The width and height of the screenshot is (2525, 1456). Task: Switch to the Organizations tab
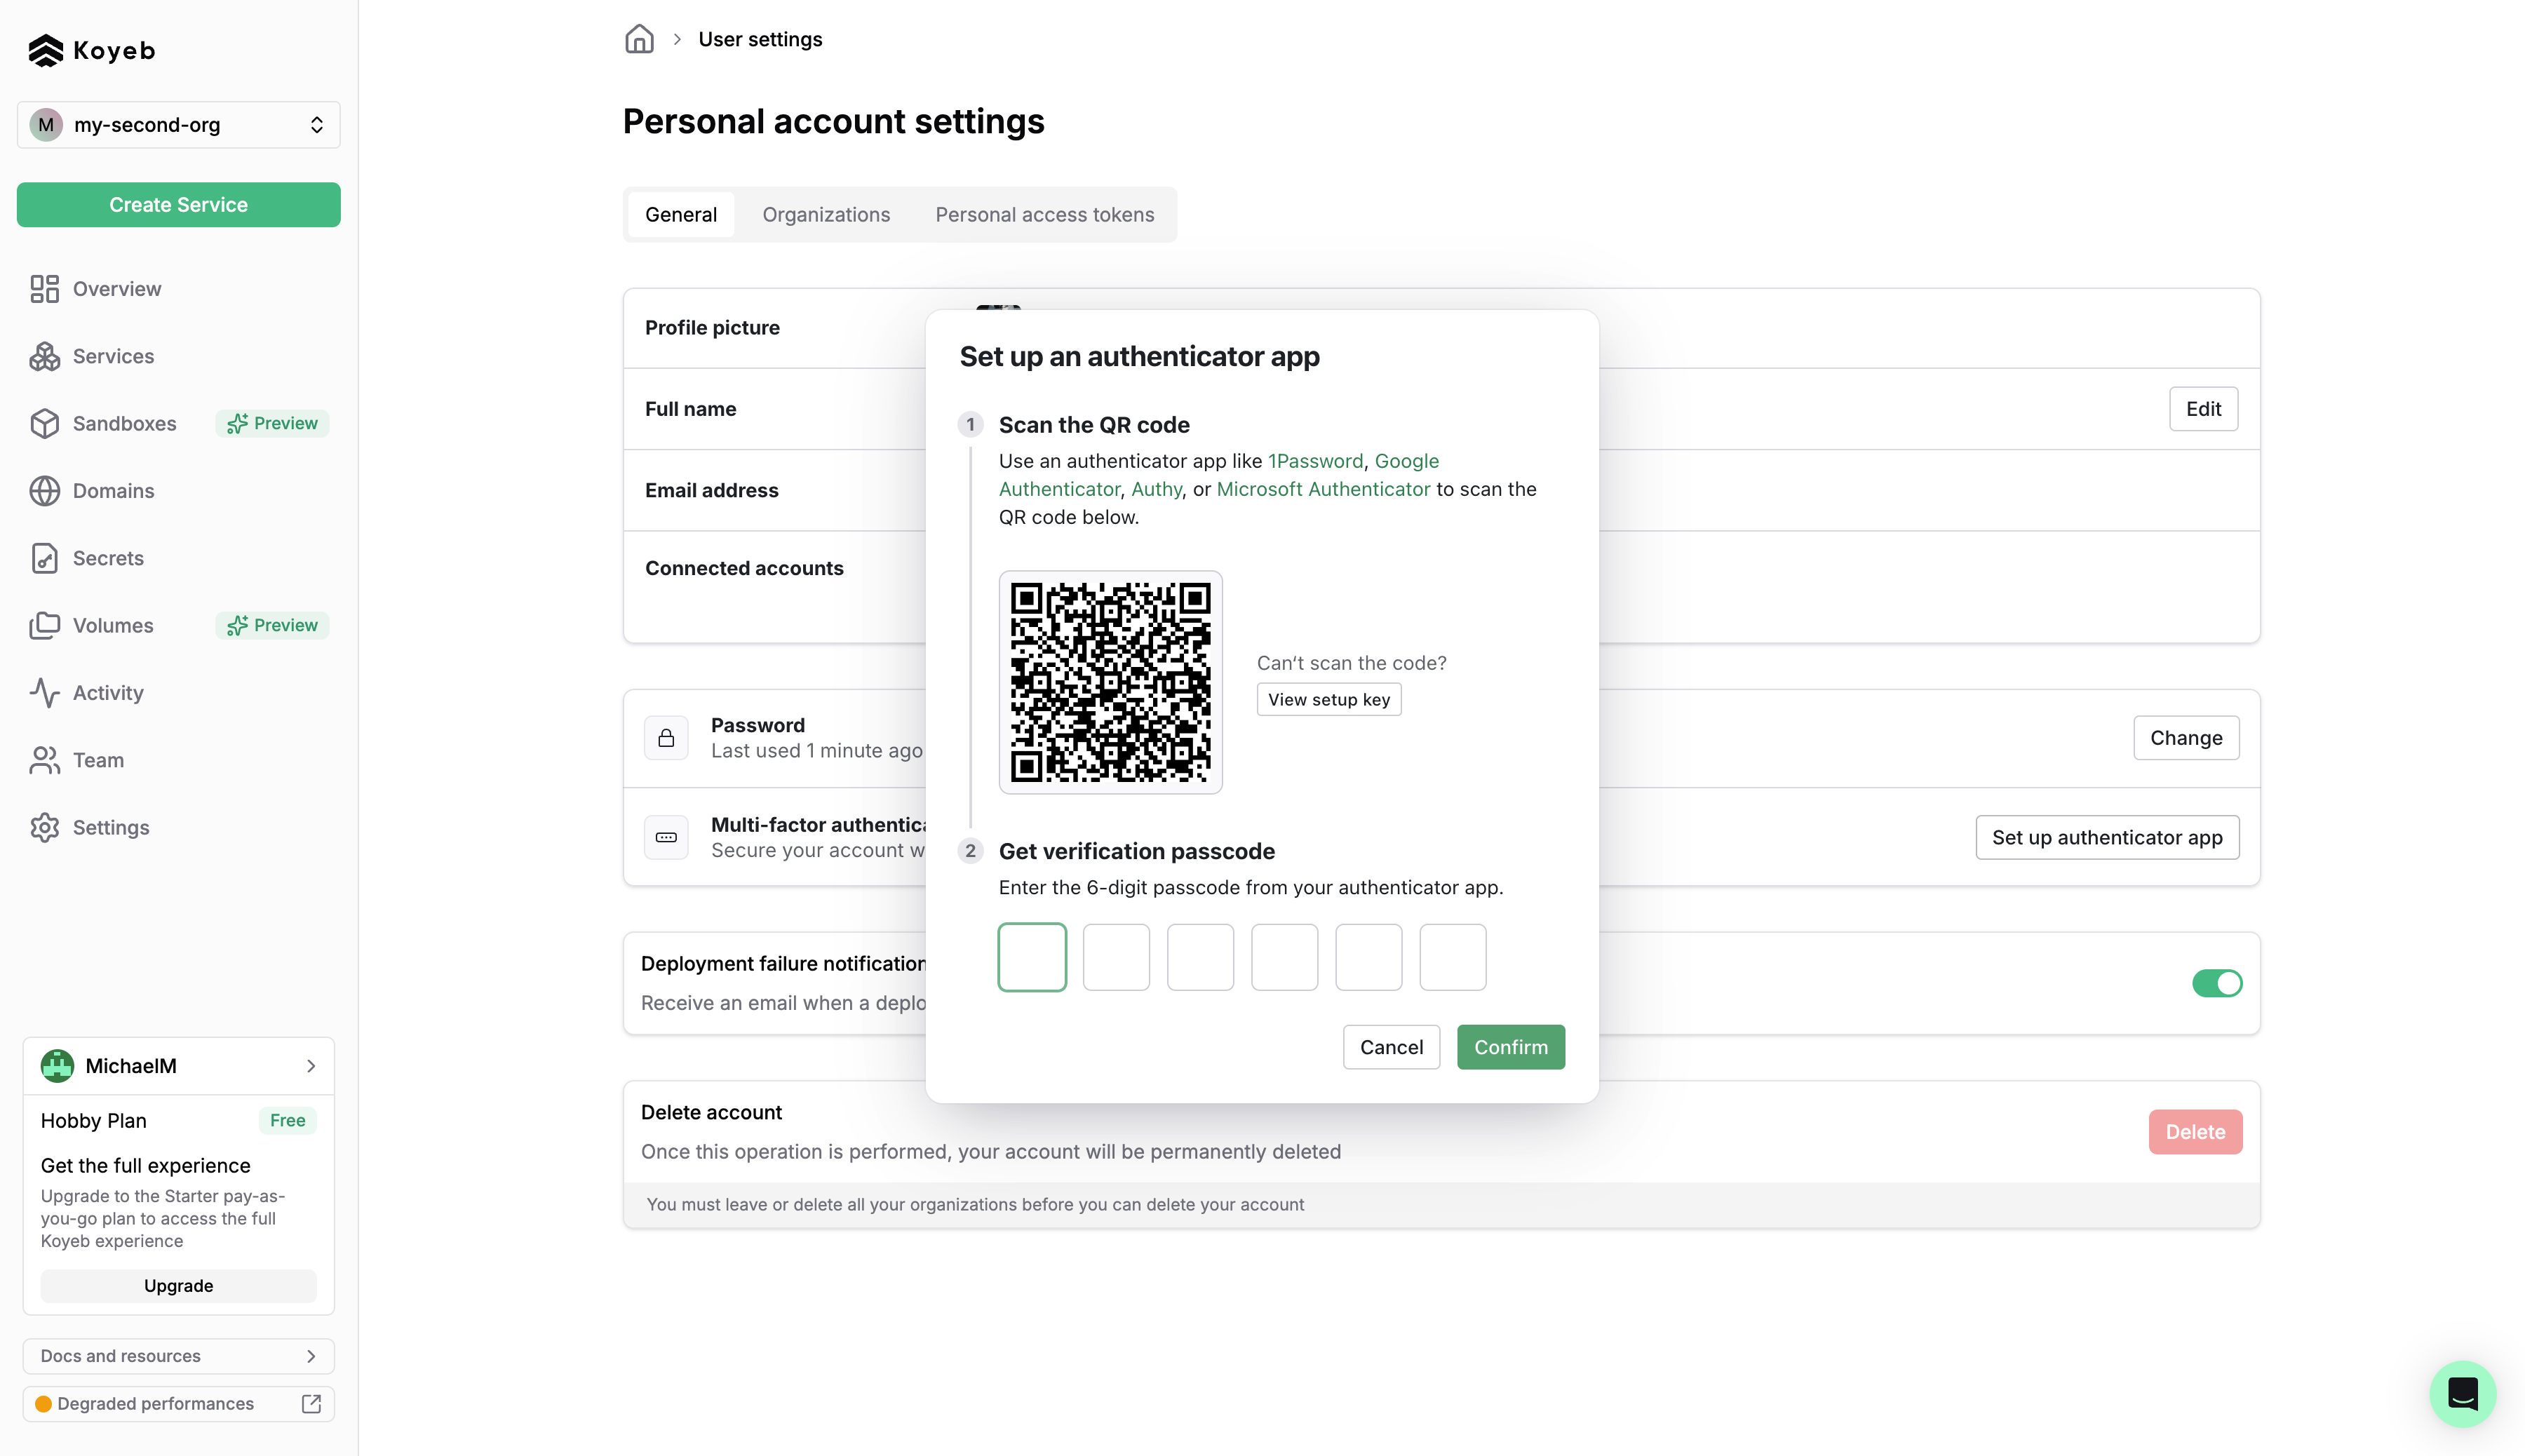pos(825,214)
